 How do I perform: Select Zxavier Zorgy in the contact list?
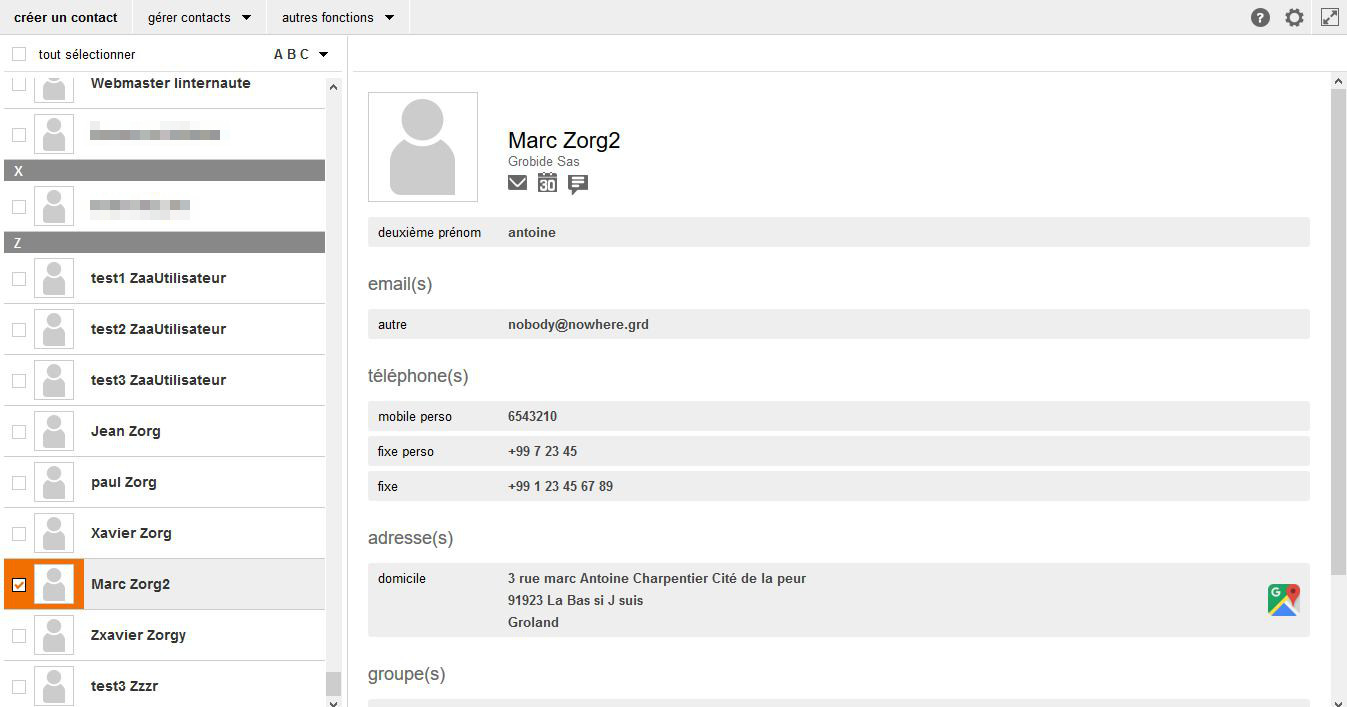[138, 635]
